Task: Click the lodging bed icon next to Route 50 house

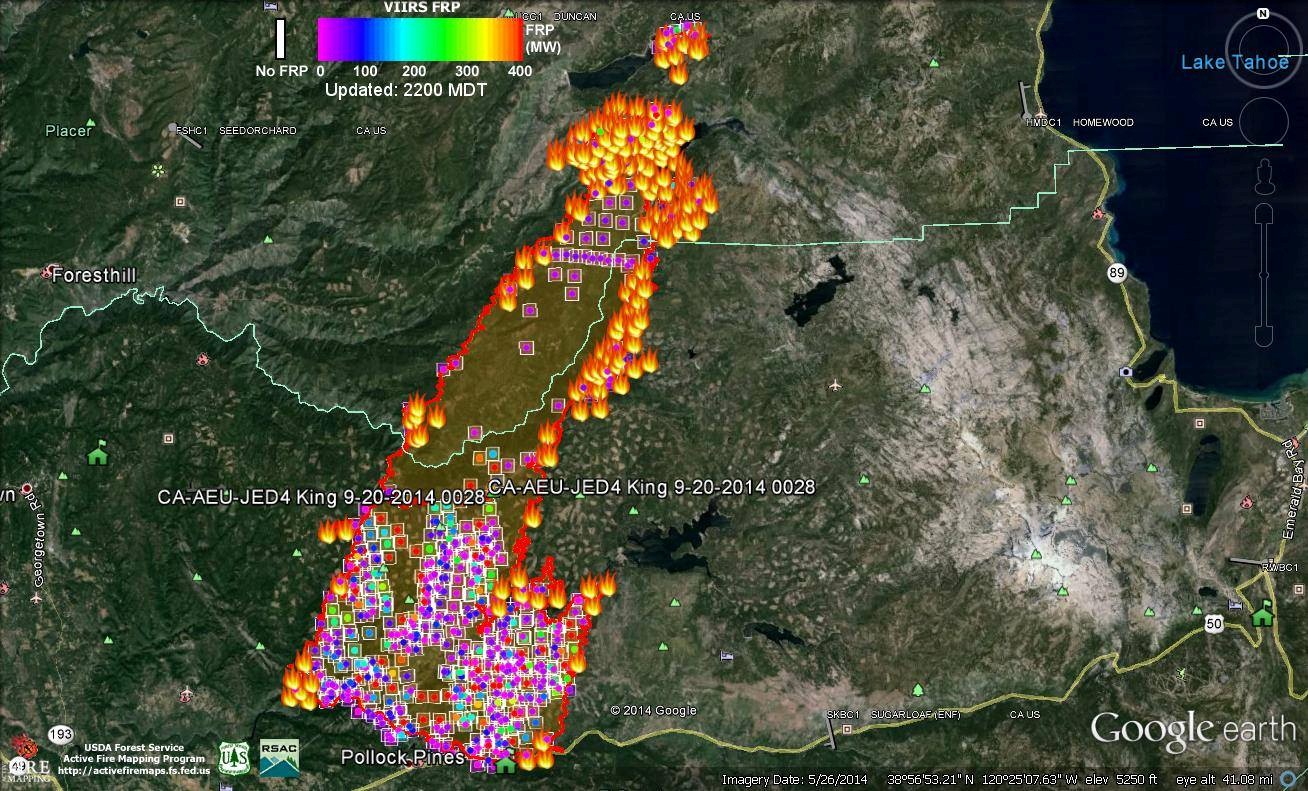Action: point(1237,605)
